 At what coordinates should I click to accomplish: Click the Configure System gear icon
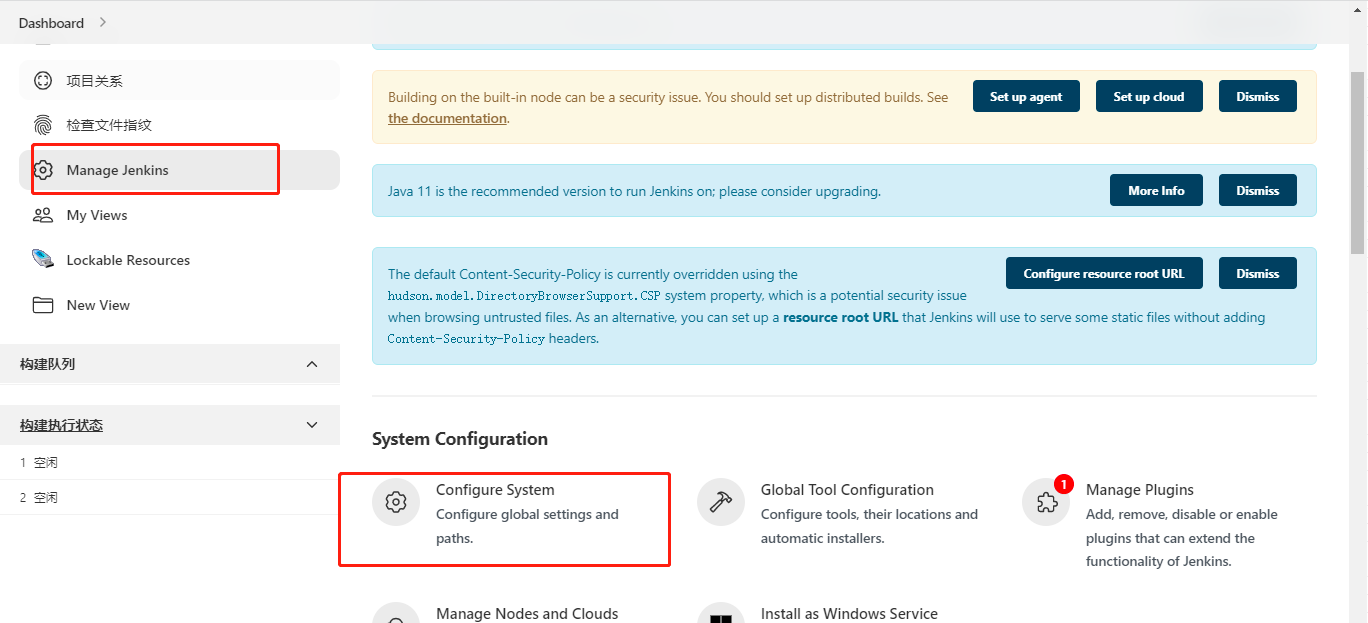point(396,502)
